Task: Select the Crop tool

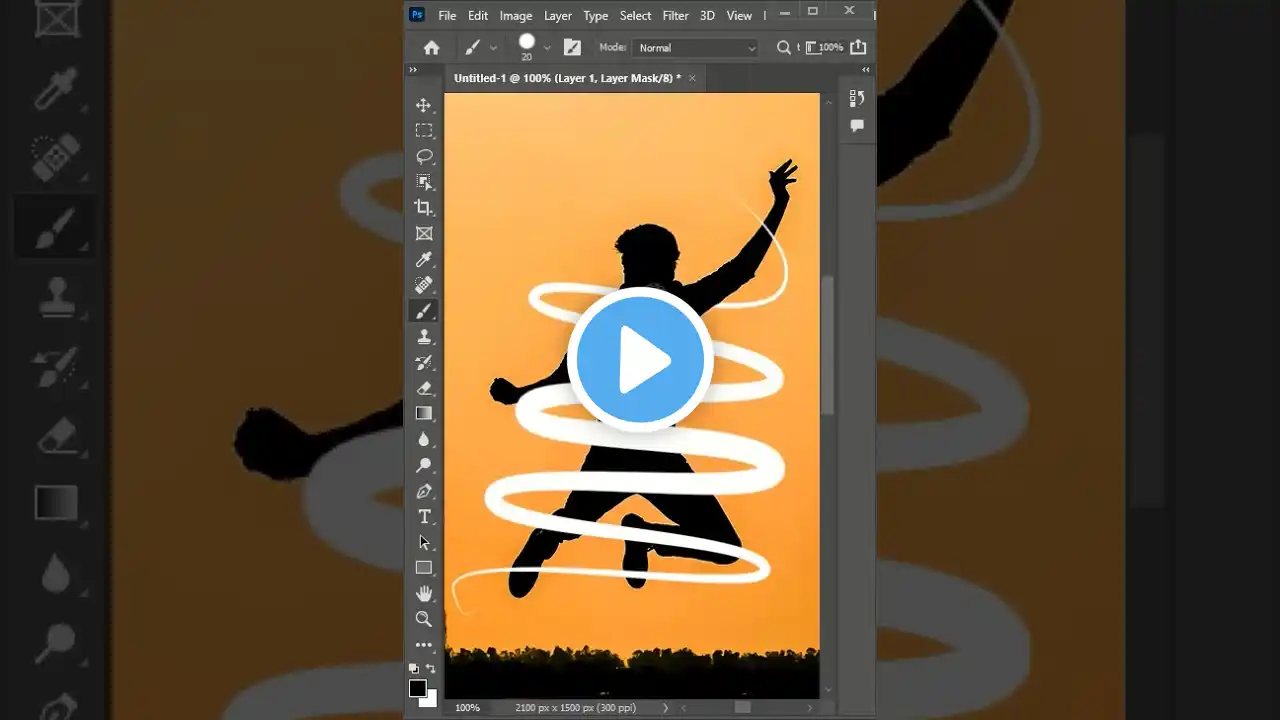Action: [x=424, y=208]
